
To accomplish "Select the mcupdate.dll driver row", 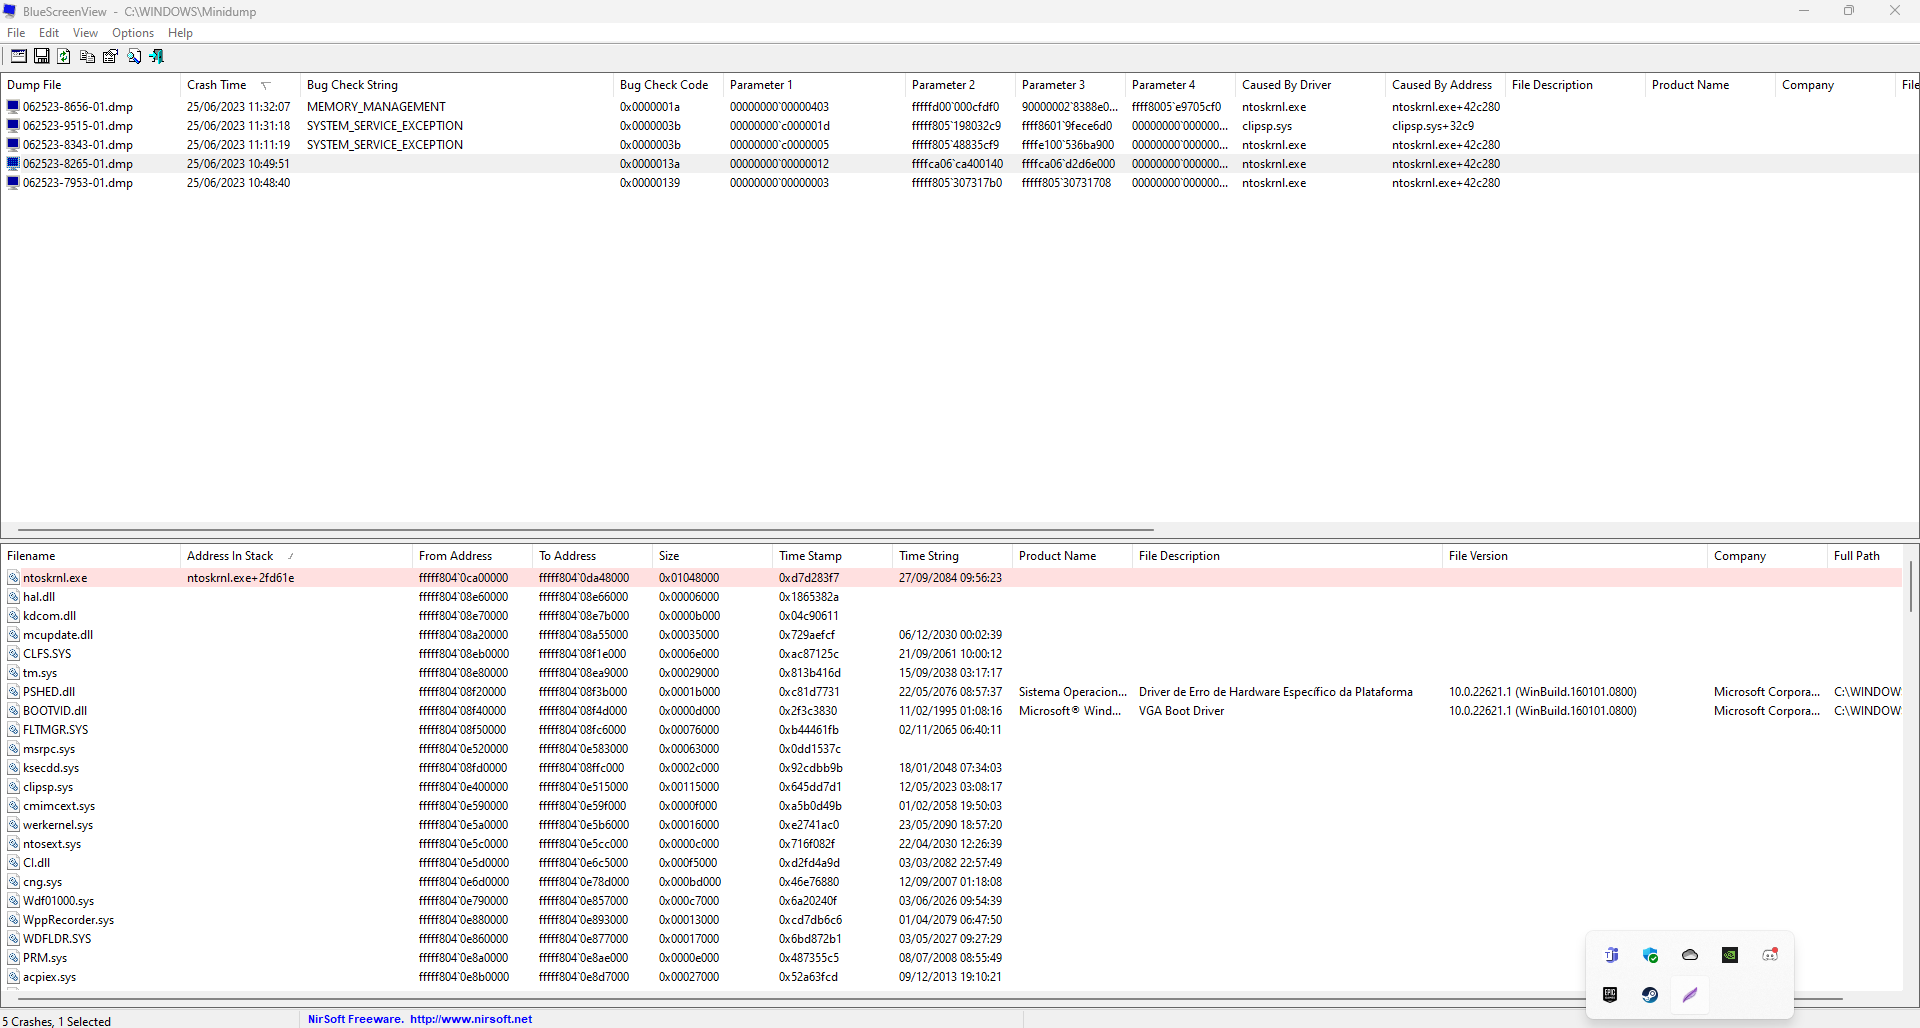I will [952, 635].
